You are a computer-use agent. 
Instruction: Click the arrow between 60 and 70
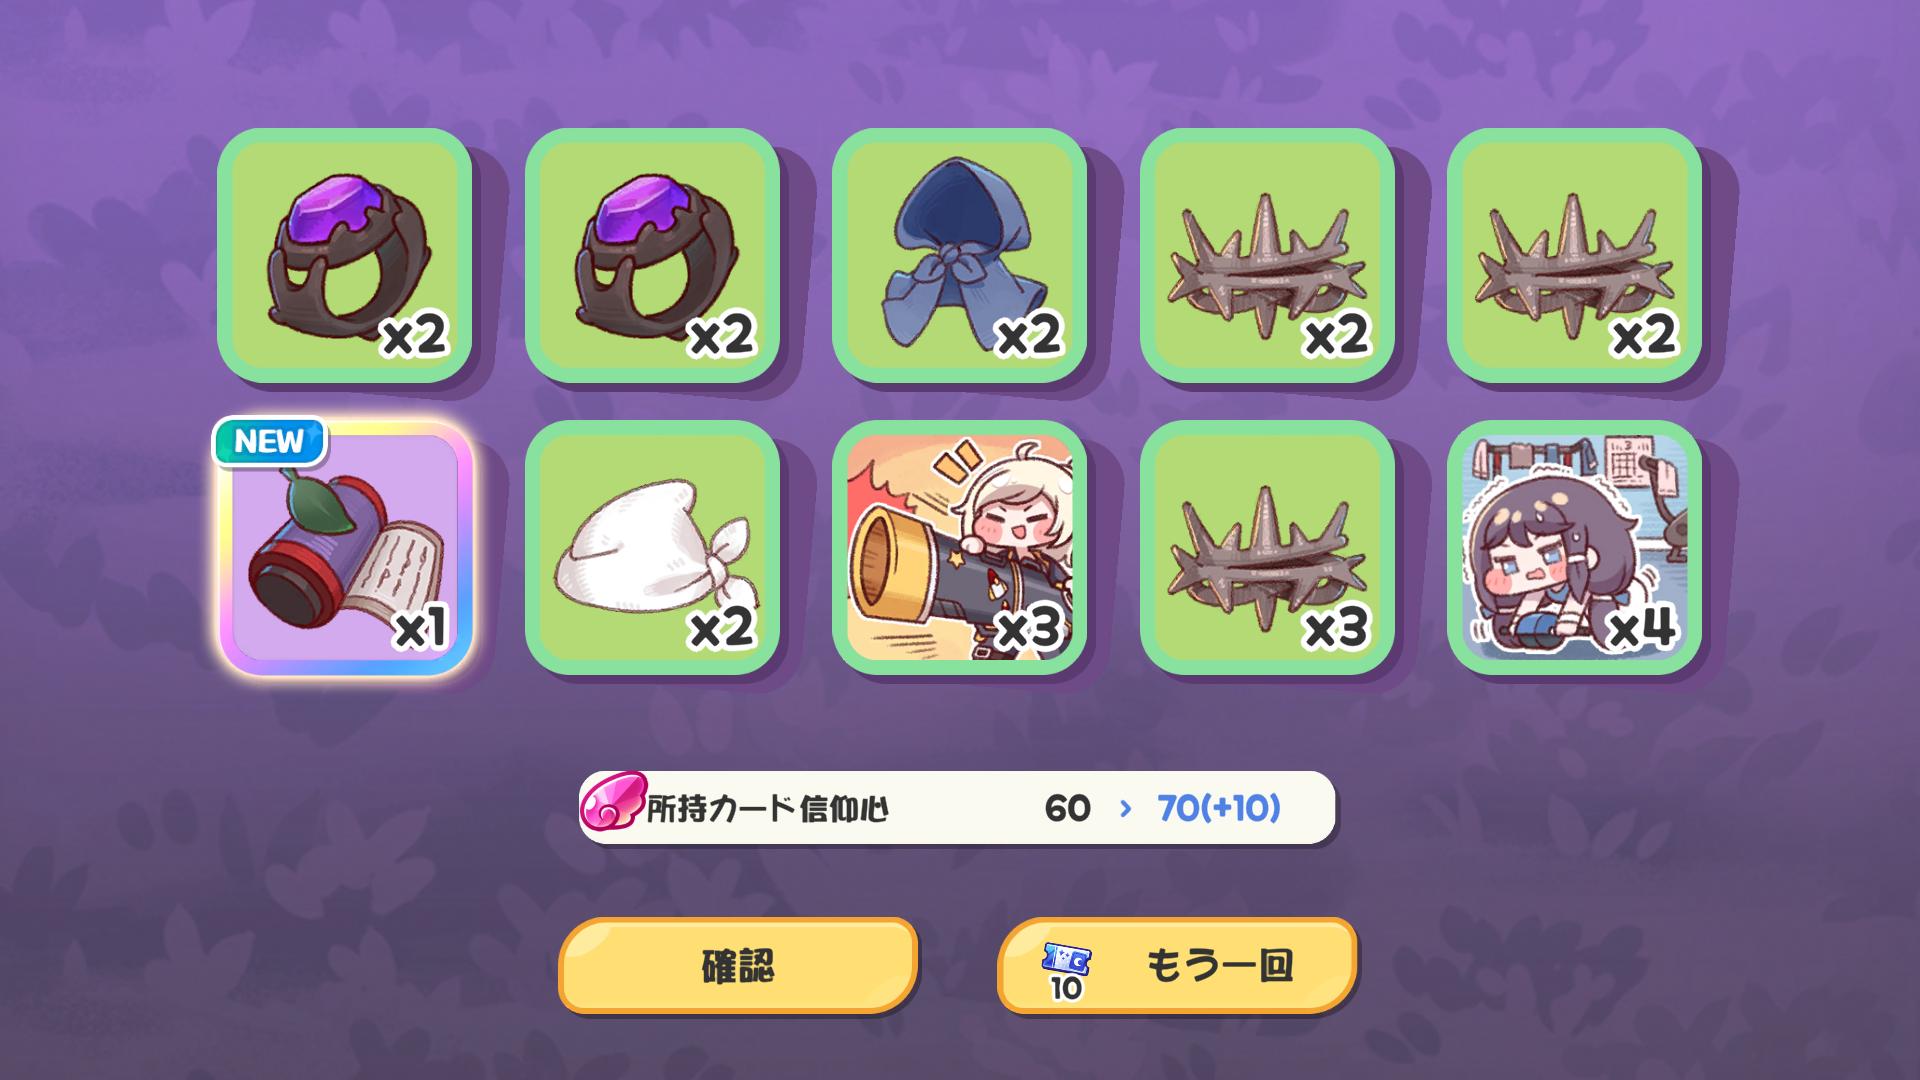click(1126, 808)
